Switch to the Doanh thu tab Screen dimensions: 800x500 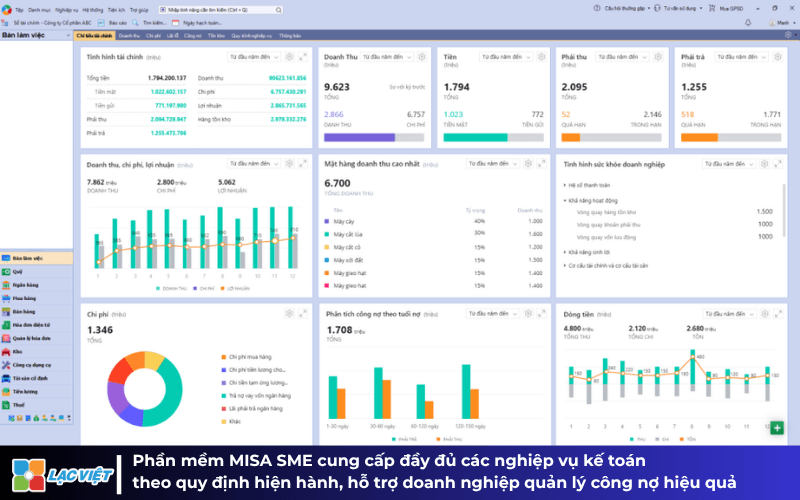129,36
